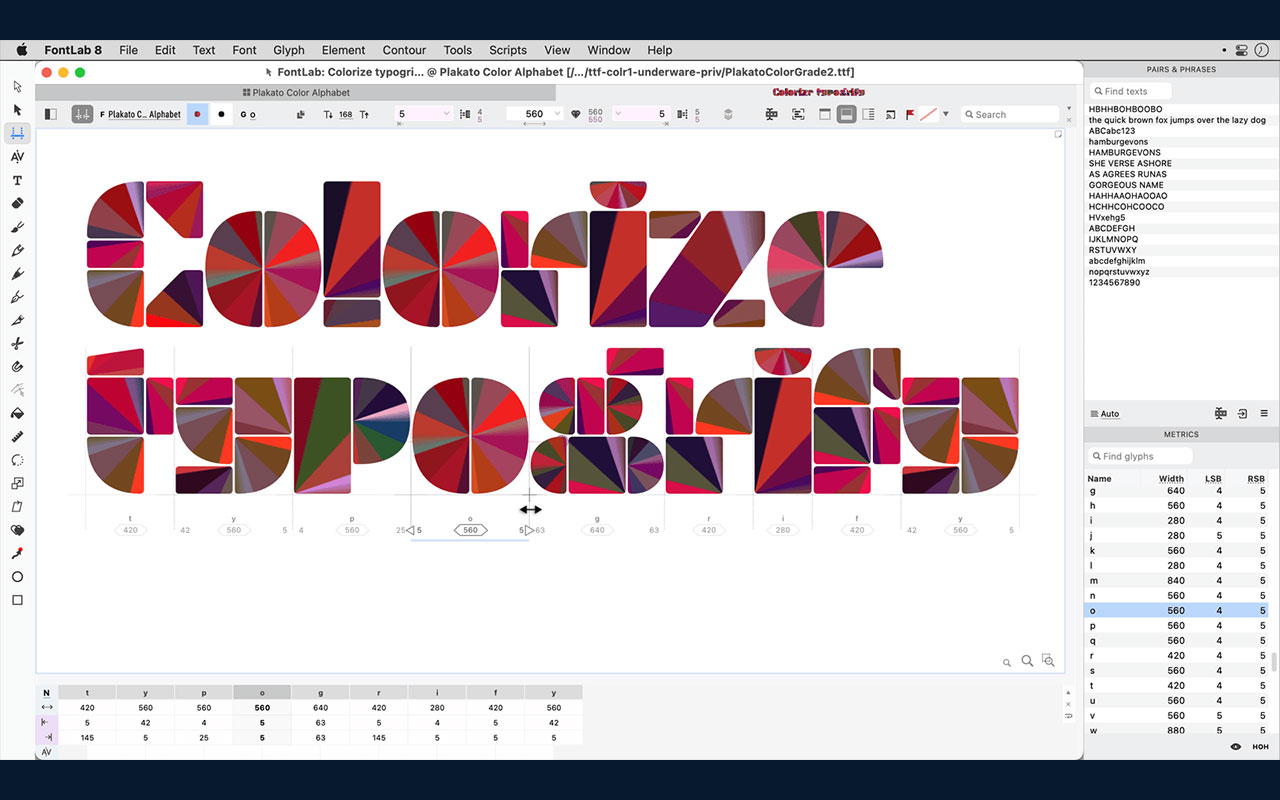The width and height of the screenshot is (1280, 800).
Task: Click the 'o' column header in metrics table
Action: pyautogui.click(x=262, y=692)
